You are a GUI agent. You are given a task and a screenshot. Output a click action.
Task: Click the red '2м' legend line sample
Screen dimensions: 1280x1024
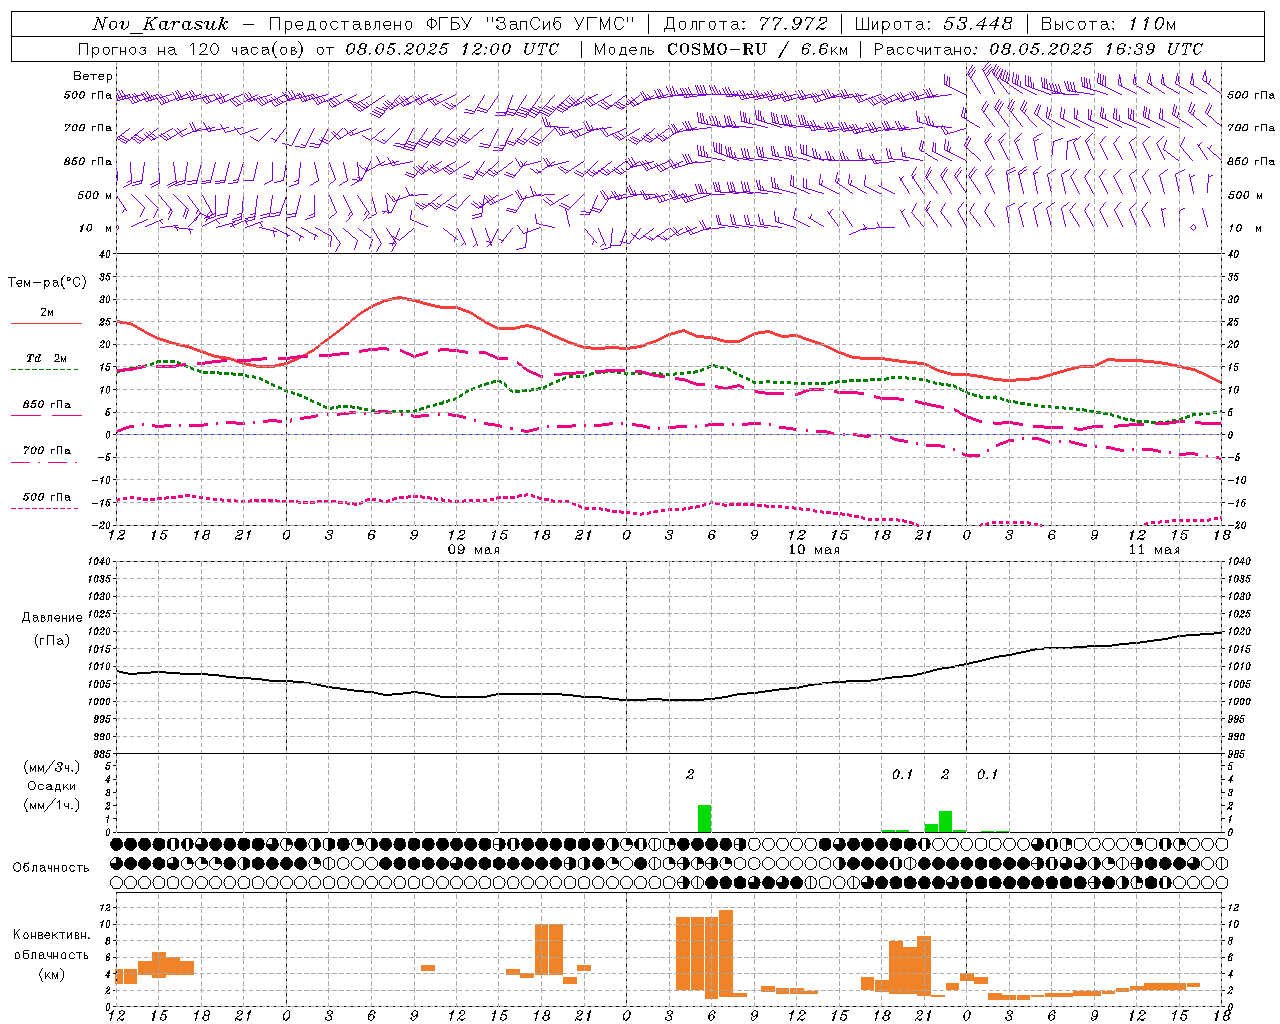tap(46, 324)
